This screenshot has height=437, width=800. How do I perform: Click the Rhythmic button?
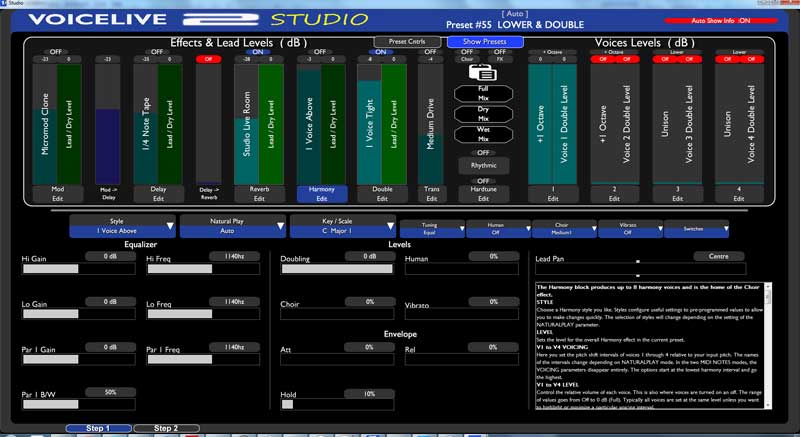tap(483, 166)
